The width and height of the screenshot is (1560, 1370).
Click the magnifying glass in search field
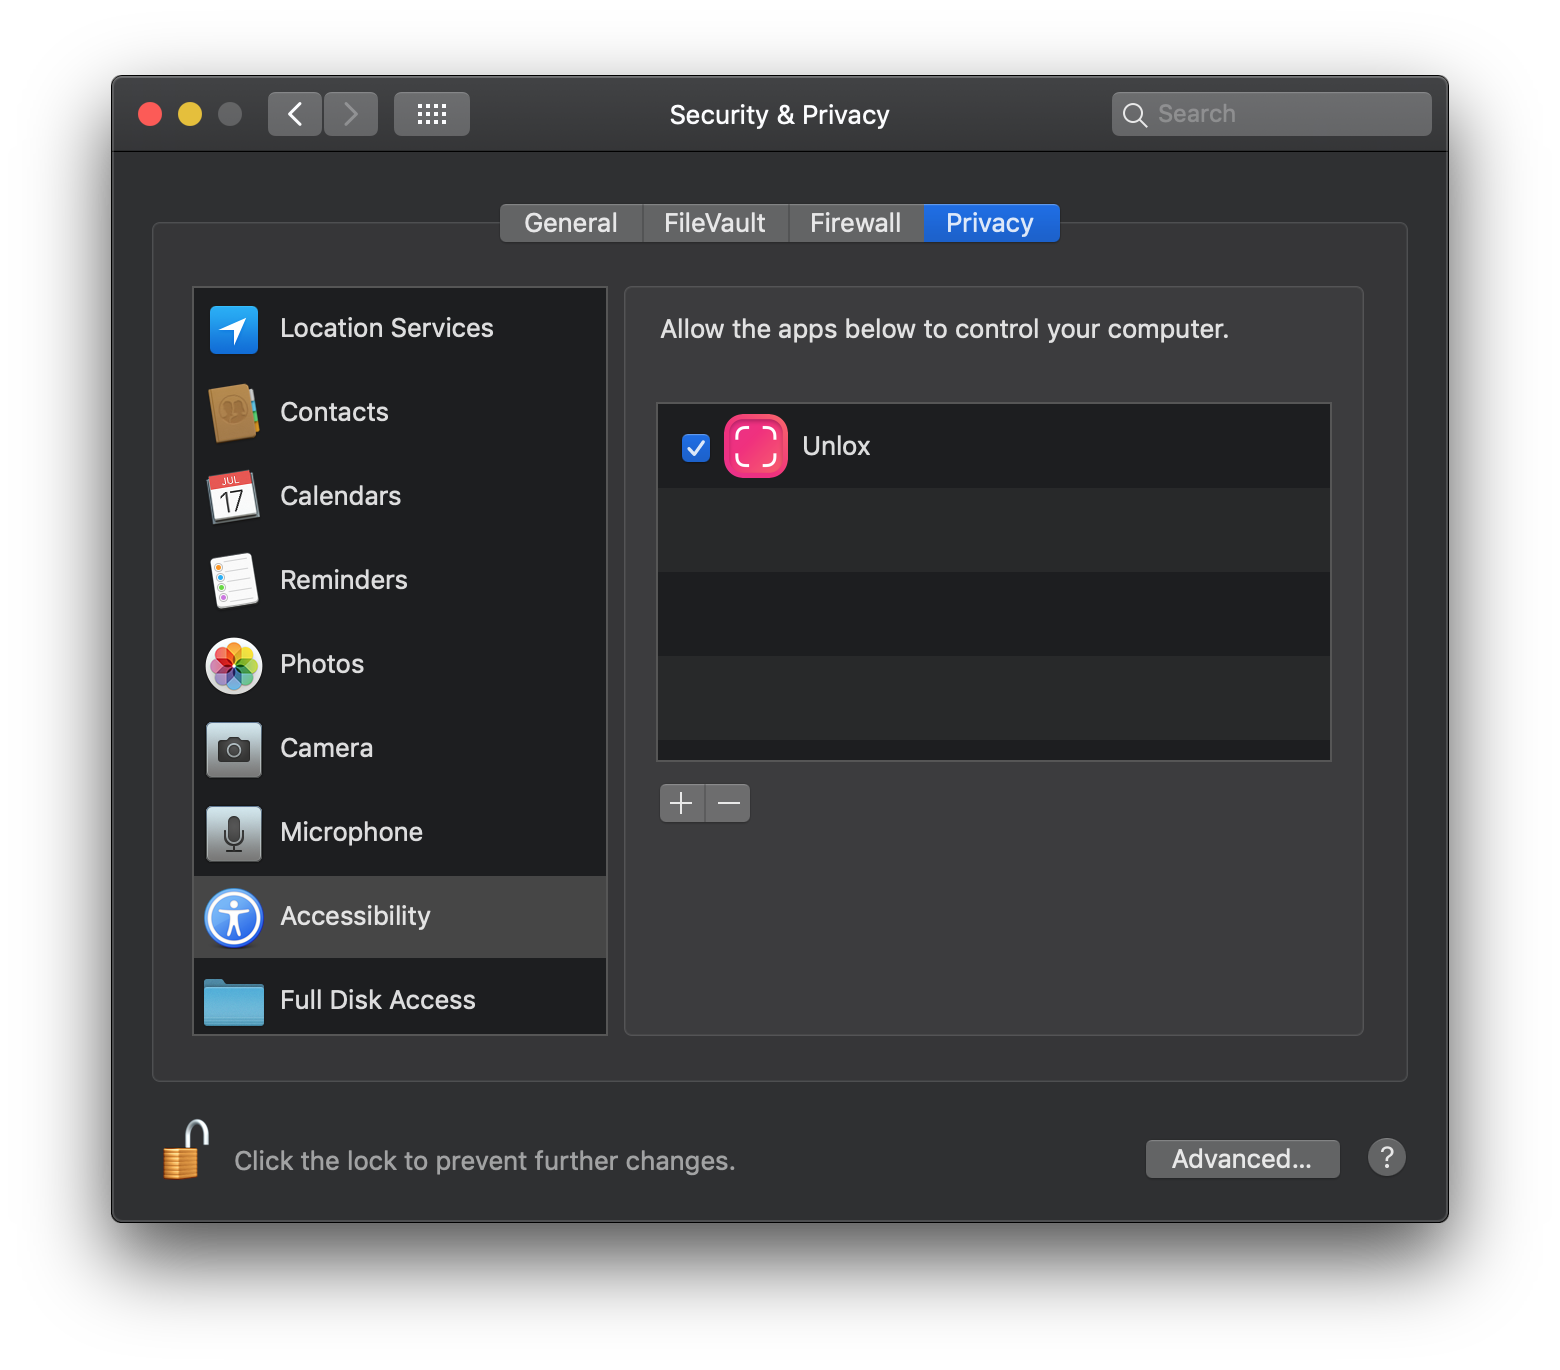coord(1135,115)
